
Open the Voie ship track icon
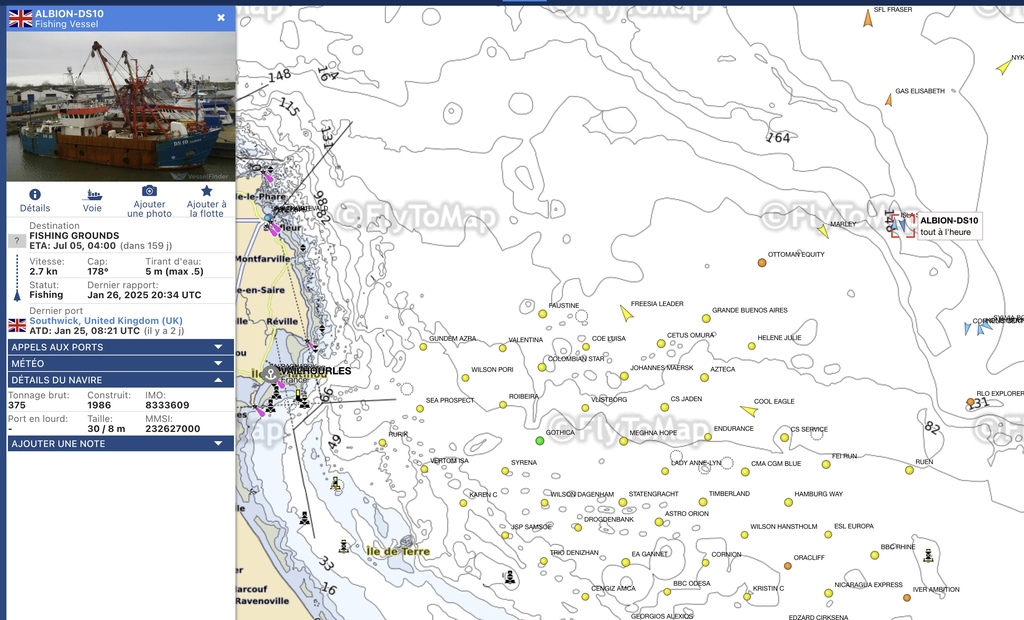[92, 194]
